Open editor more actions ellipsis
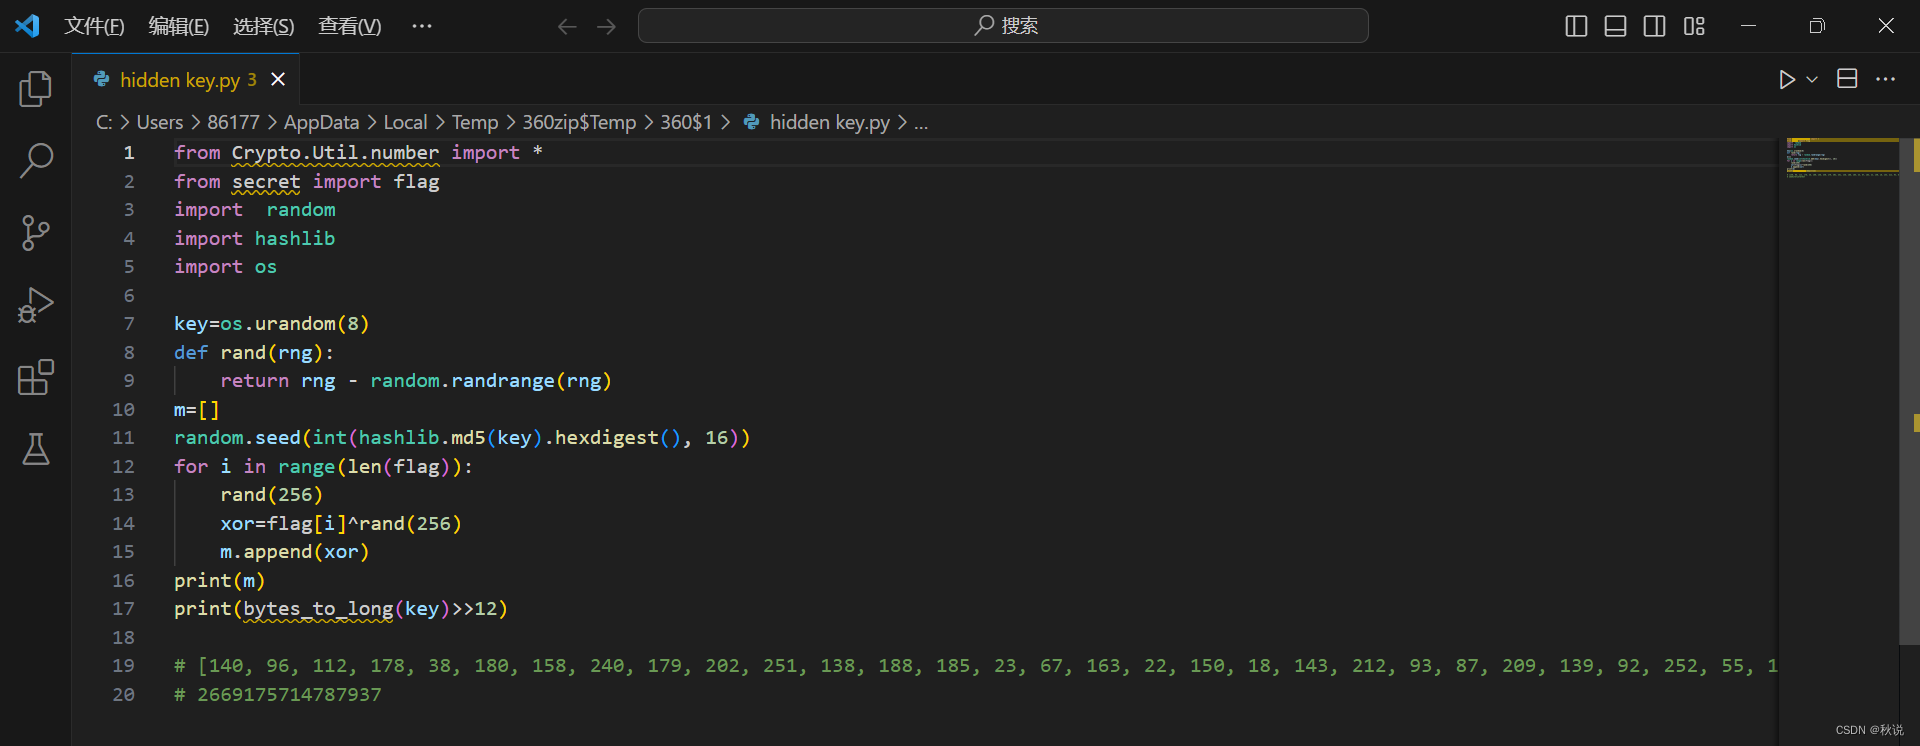 [1886, 79]
